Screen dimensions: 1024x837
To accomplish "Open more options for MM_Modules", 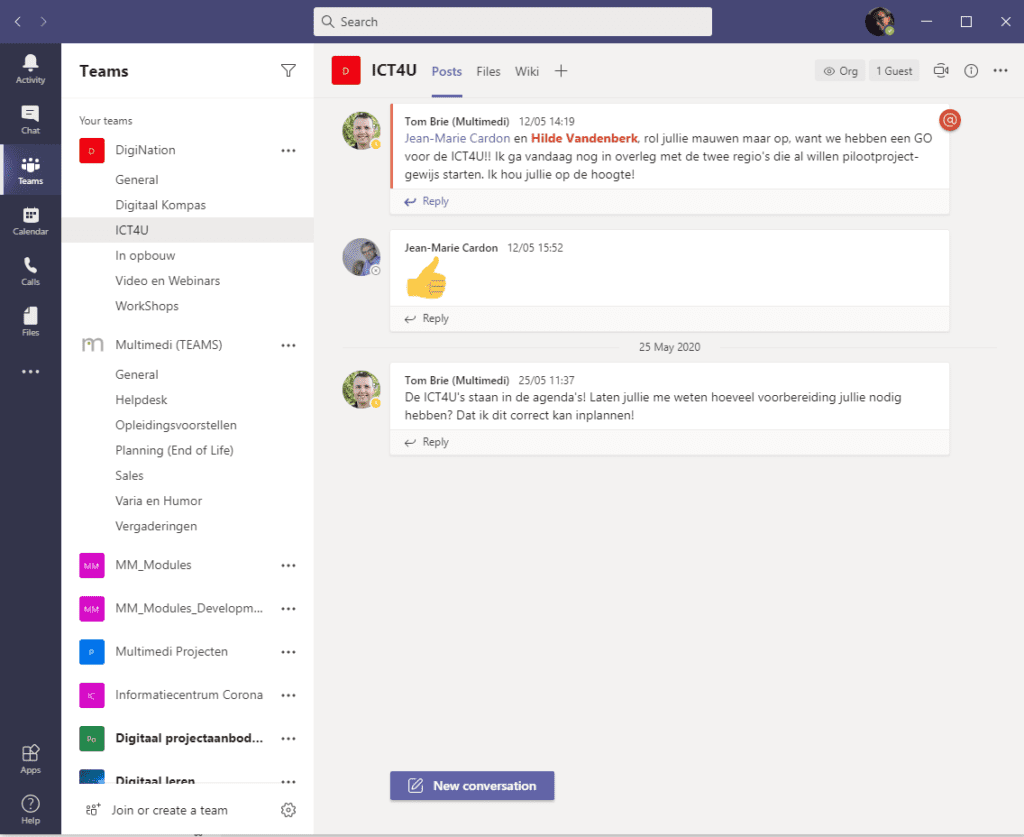I will (288, 565).
